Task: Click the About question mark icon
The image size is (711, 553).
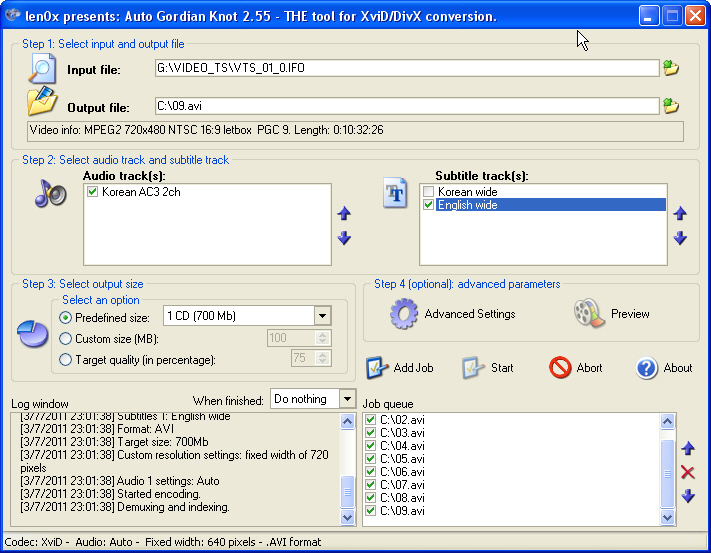Action: [x=647, y=368]
